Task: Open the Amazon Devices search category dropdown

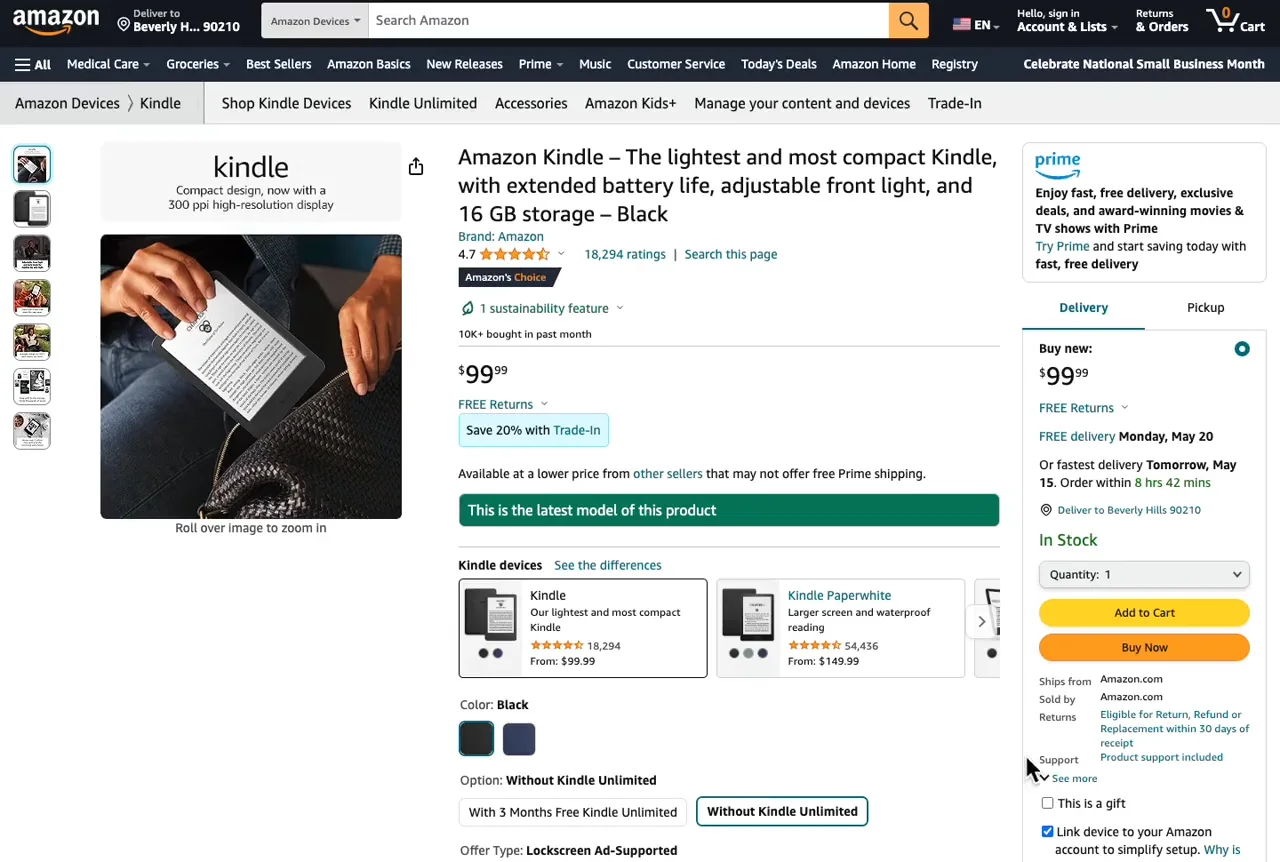Action: pos(315,21)
